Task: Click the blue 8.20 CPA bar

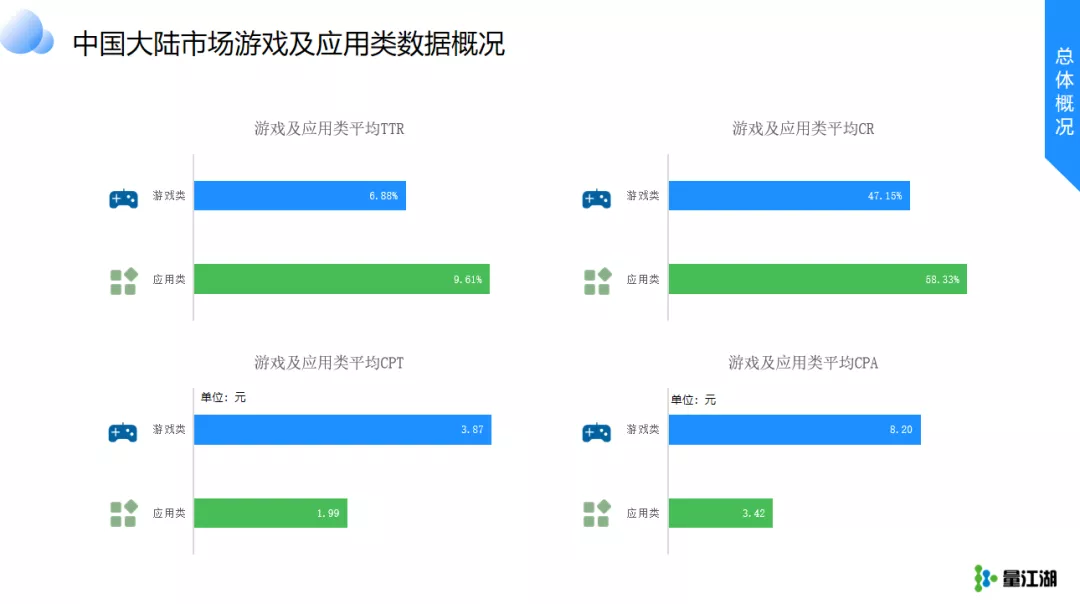Action: (x=795, y=430)
